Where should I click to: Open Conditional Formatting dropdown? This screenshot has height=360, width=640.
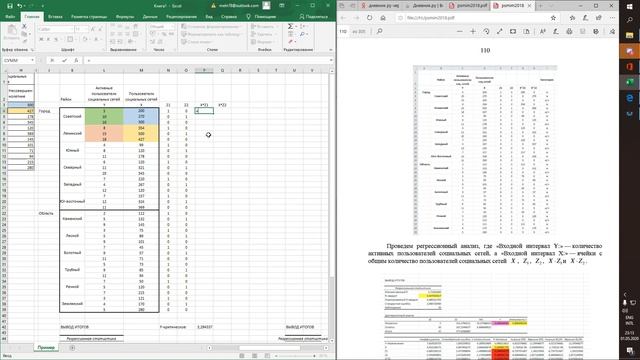211,27
